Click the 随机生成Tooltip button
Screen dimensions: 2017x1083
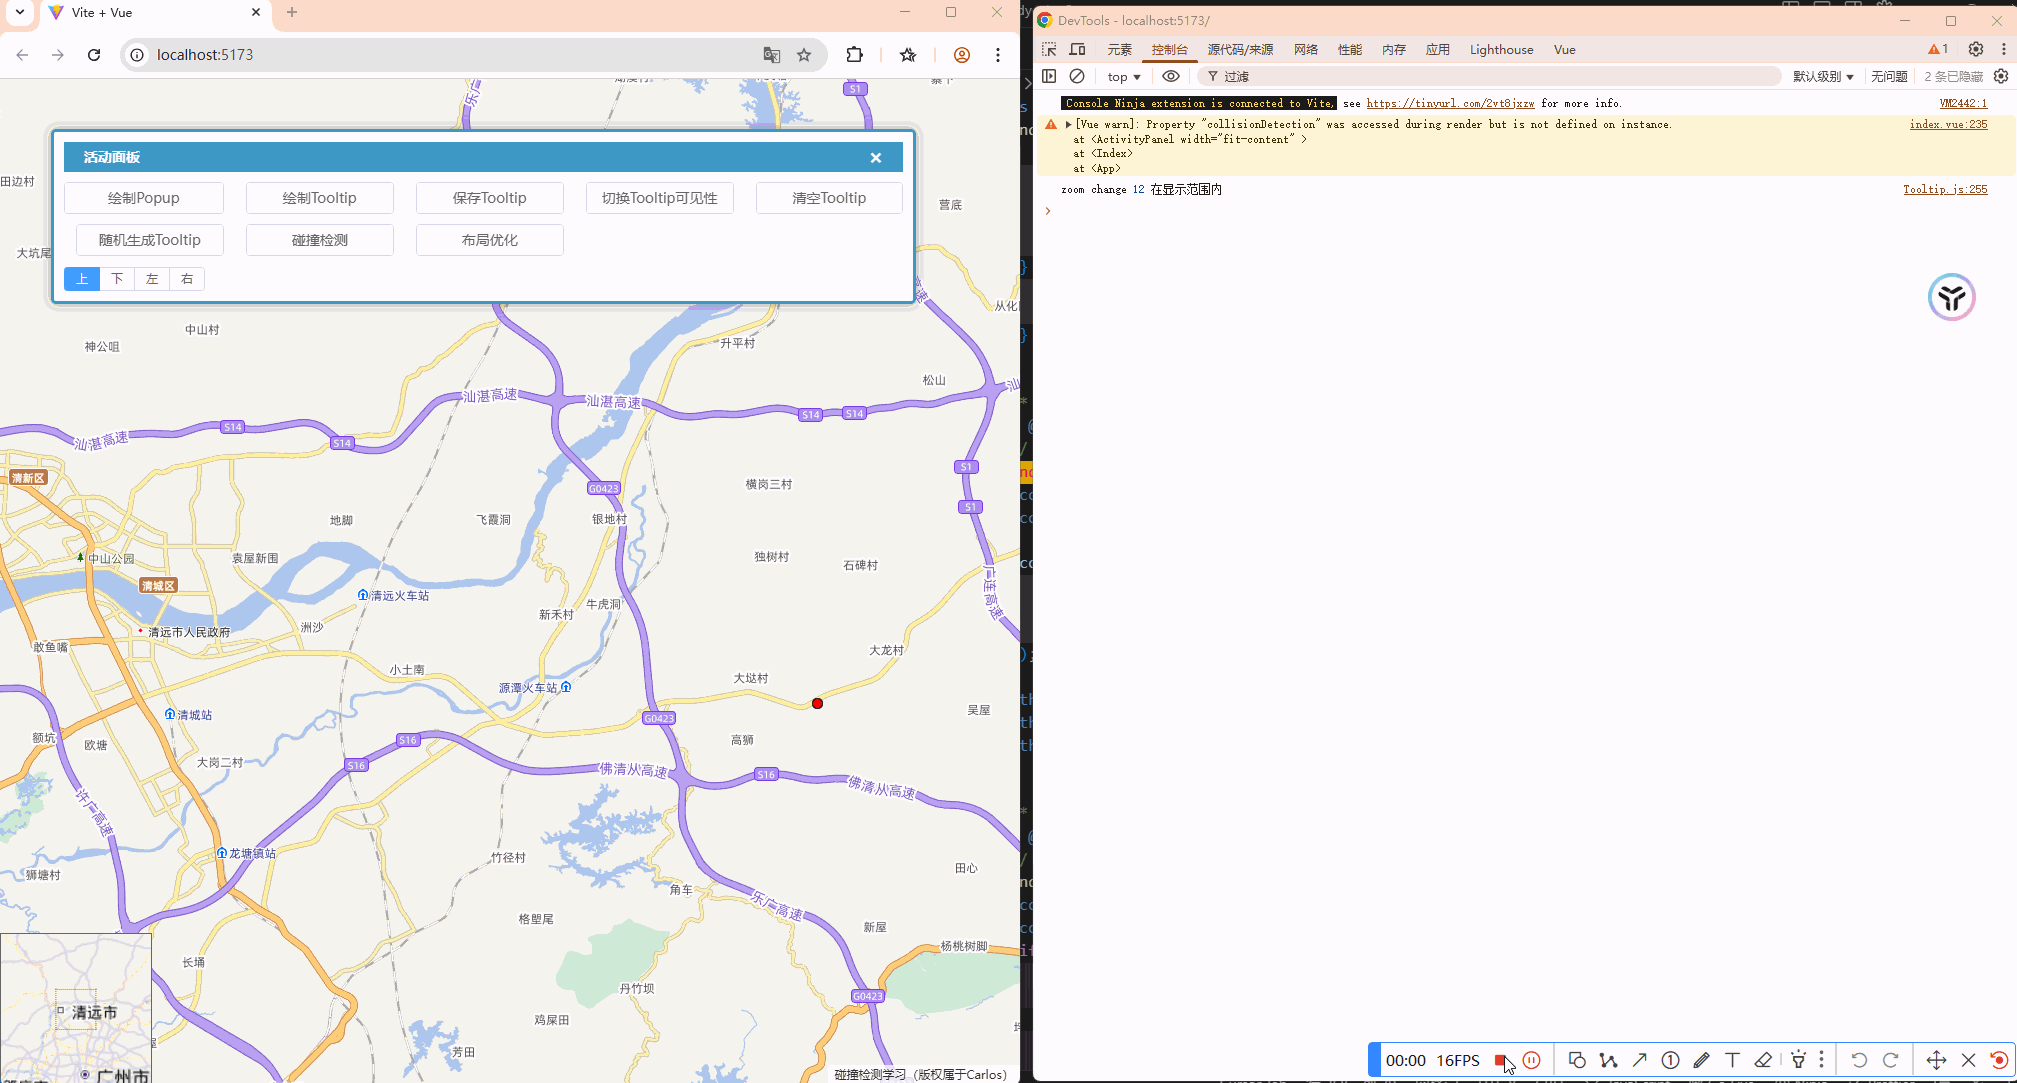(x=150, y=240)
